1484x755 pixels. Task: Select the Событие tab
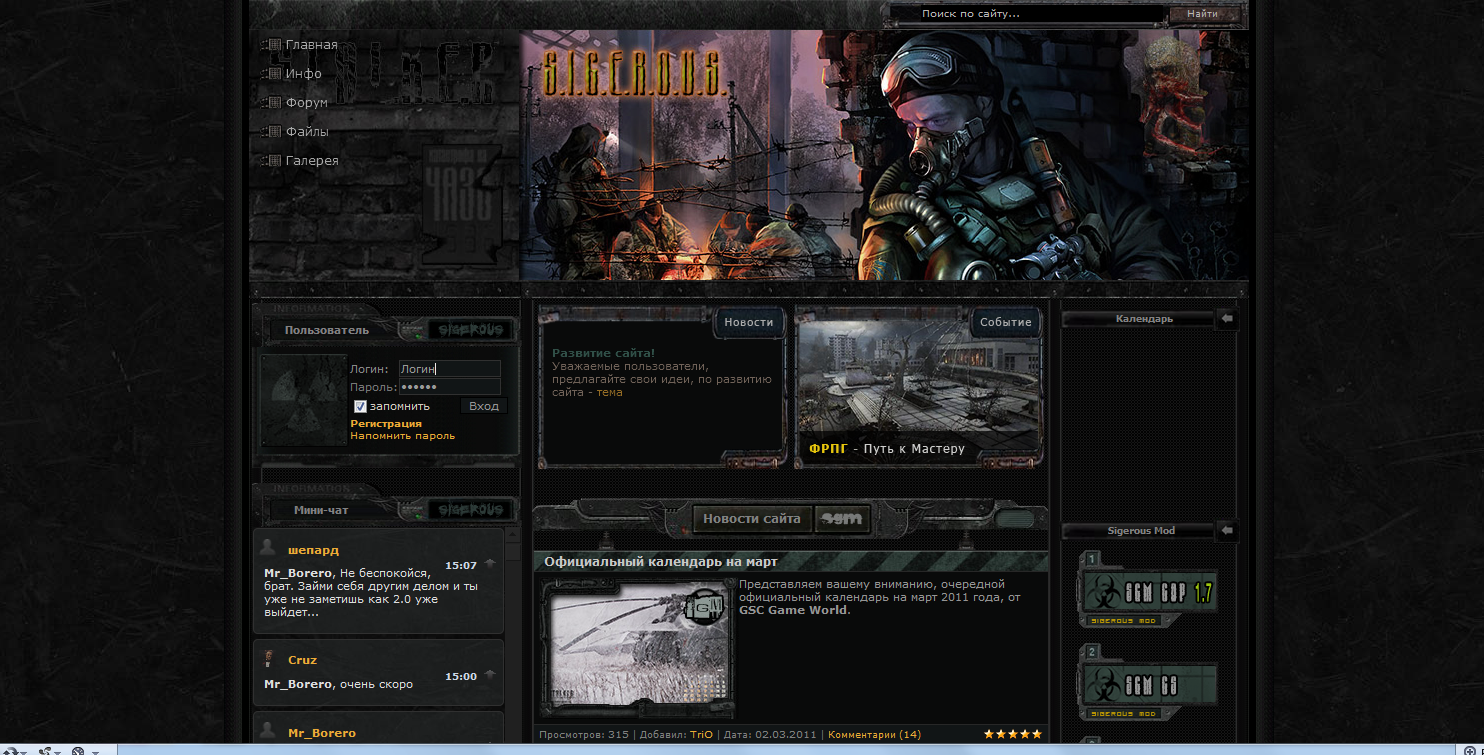coord(1005,322)
